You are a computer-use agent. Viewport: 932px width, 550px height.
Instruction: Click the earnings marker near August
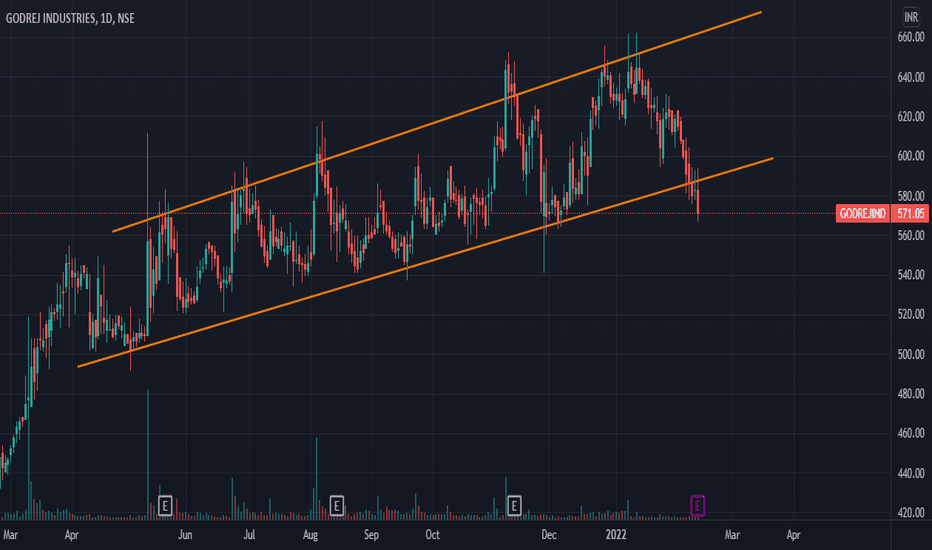pos(336,506)
